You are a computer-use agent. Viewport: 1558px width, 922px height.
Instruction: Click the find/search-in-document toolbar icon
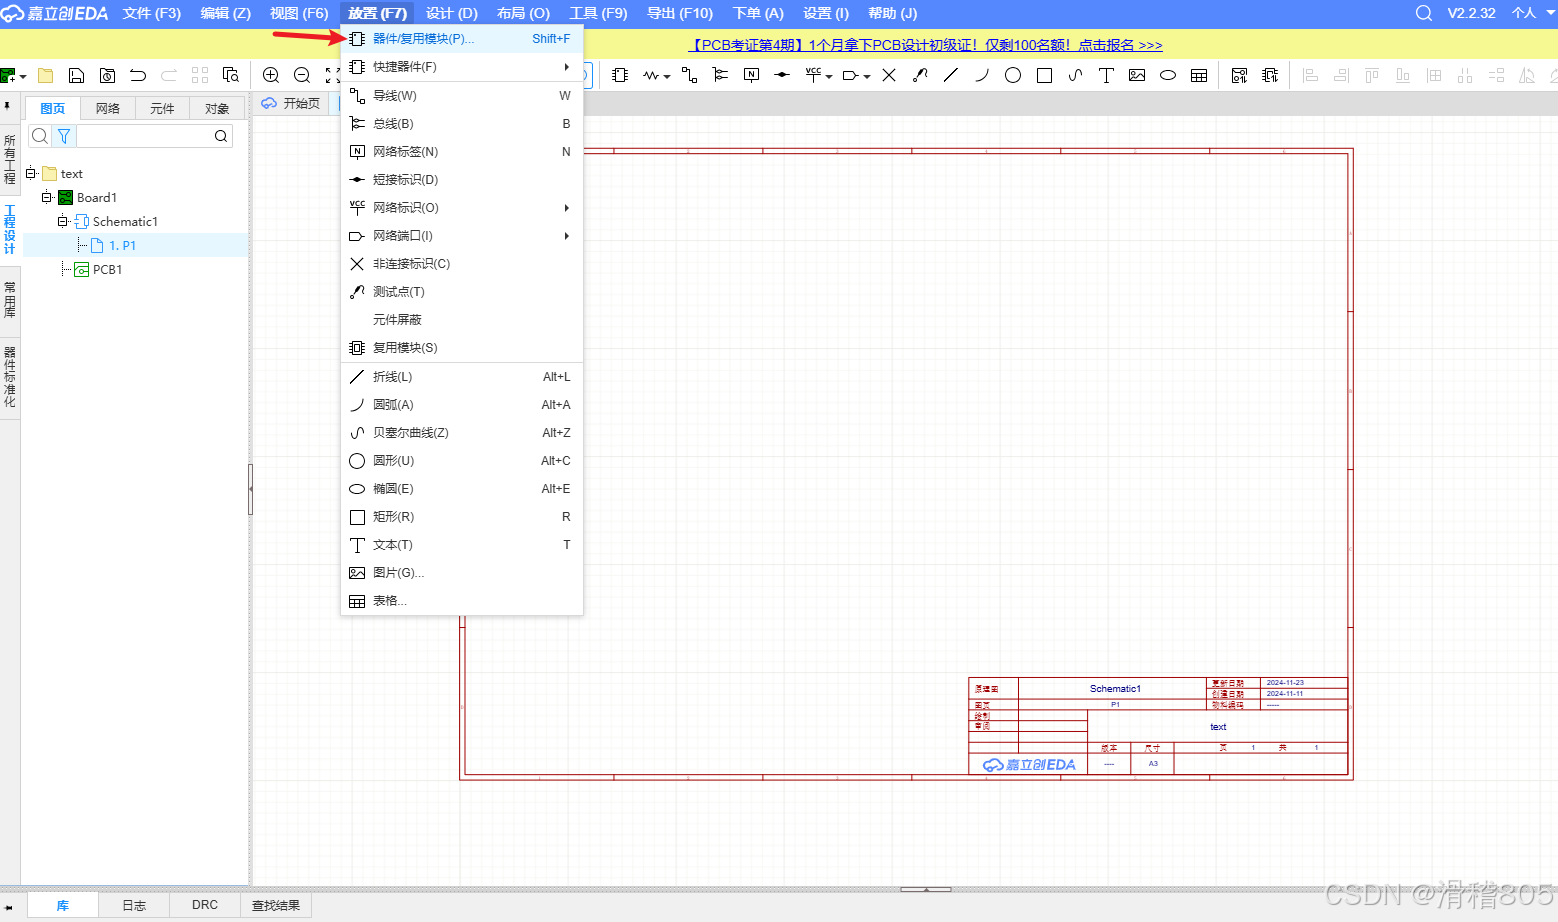pyautogui.click(x=231, y=75)
